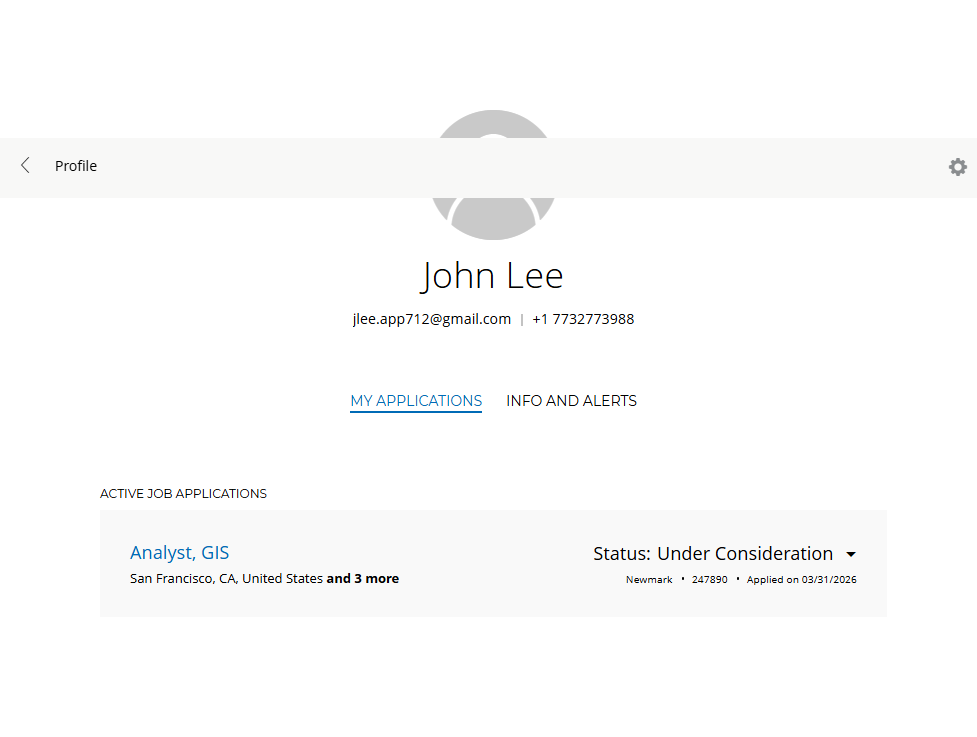
Task: Click the gray profile avatar image
Action: [x=493, y=218]
